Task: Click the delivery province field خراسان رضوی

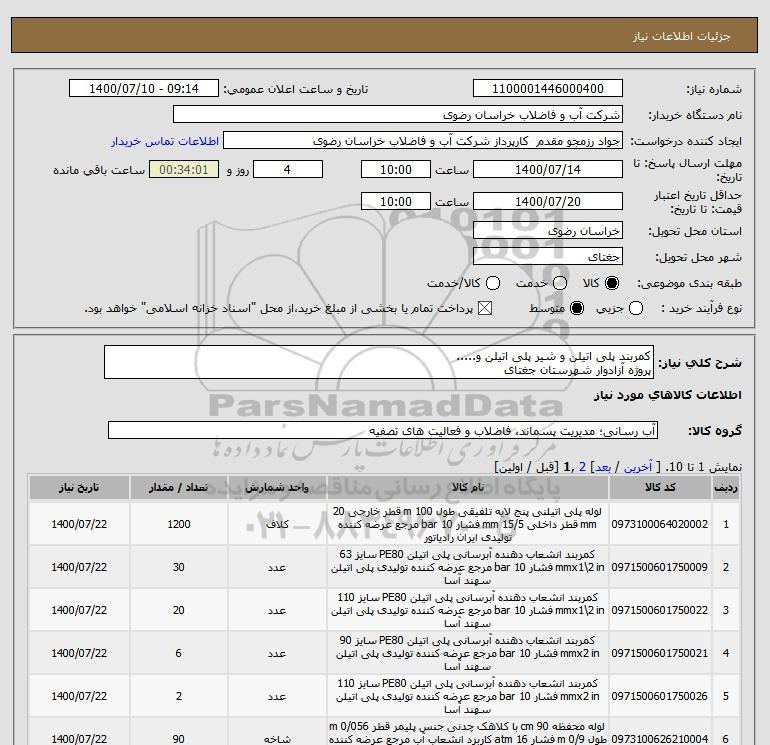Action: pos(548,230)
